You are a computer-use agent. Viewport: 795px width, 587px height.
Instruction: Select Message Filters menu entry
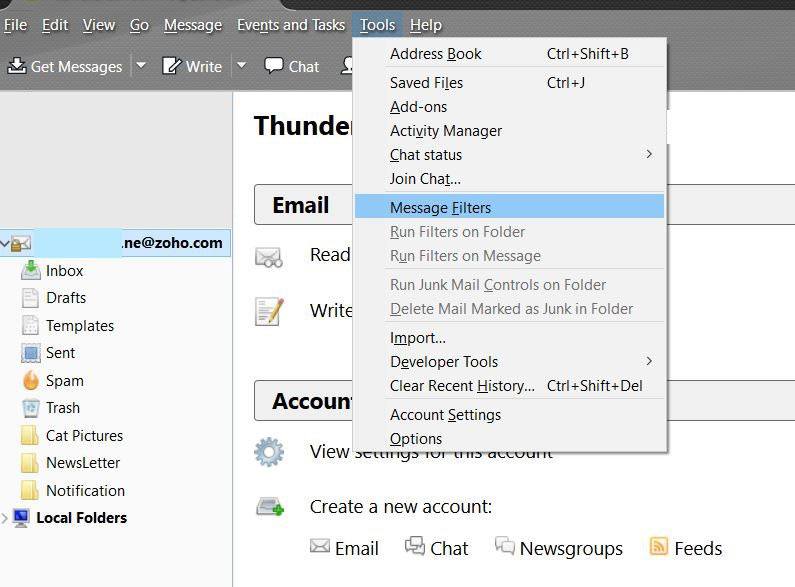510,208
